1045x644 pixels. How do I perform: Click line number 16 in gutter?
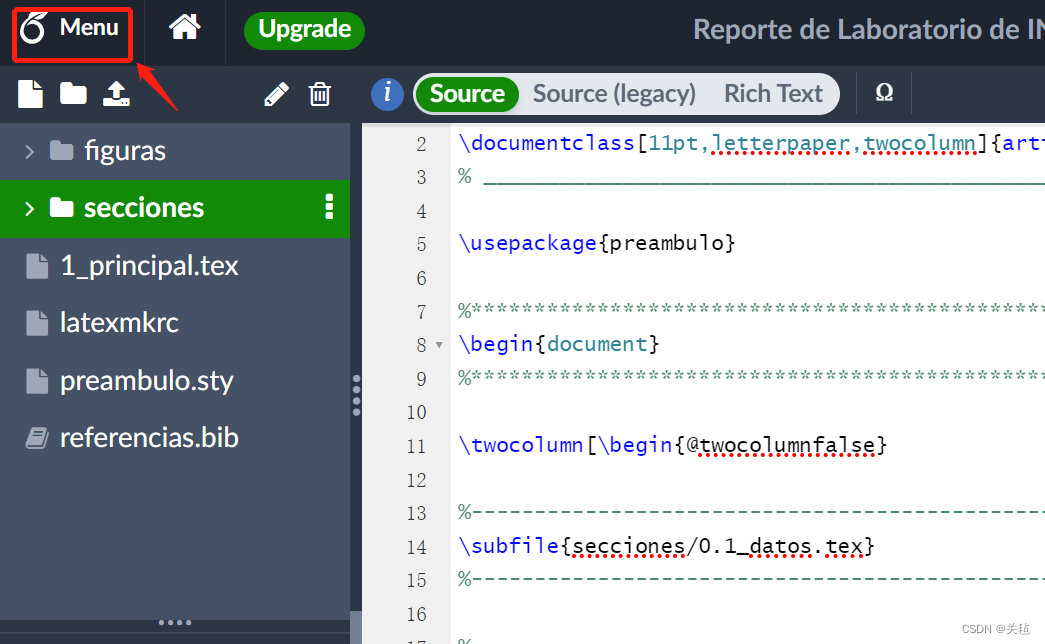pyautogui.click(x=417, y=615)
